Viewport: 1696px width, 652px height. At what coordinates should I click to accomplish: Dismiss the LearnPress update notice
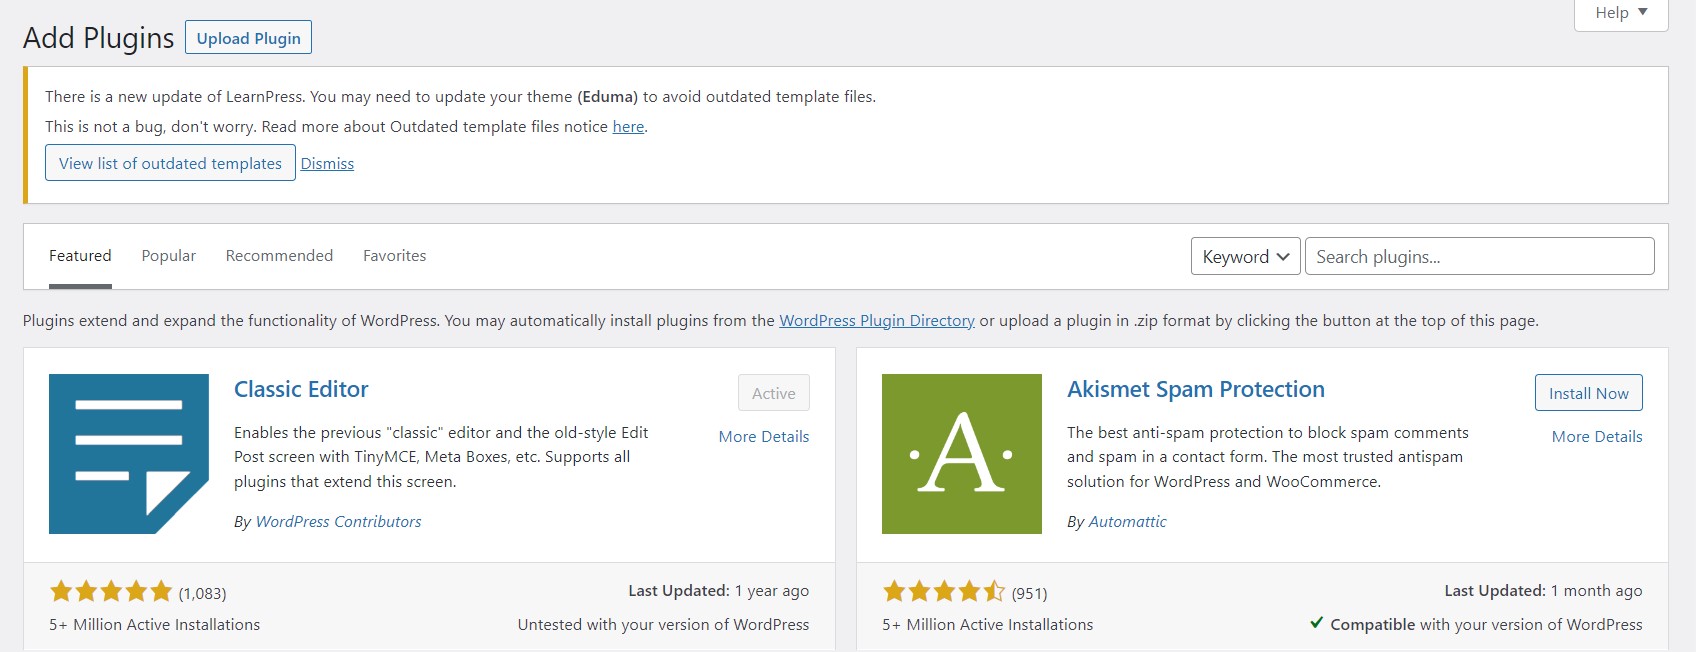click(x=327, y=164)
